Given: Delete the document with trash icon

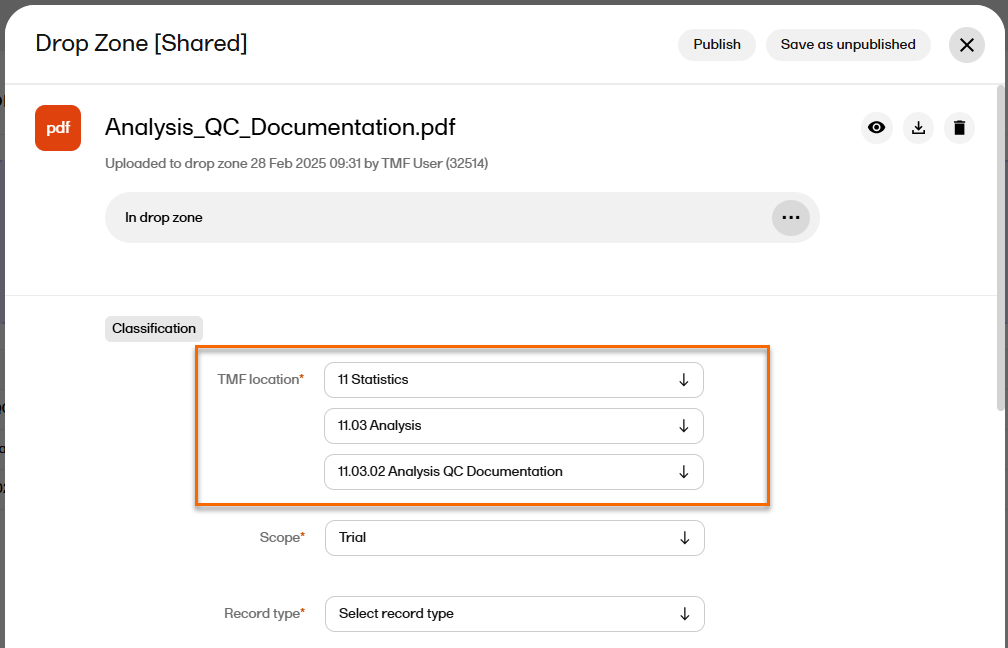Looking at the screenshot, I should point(959,128).
